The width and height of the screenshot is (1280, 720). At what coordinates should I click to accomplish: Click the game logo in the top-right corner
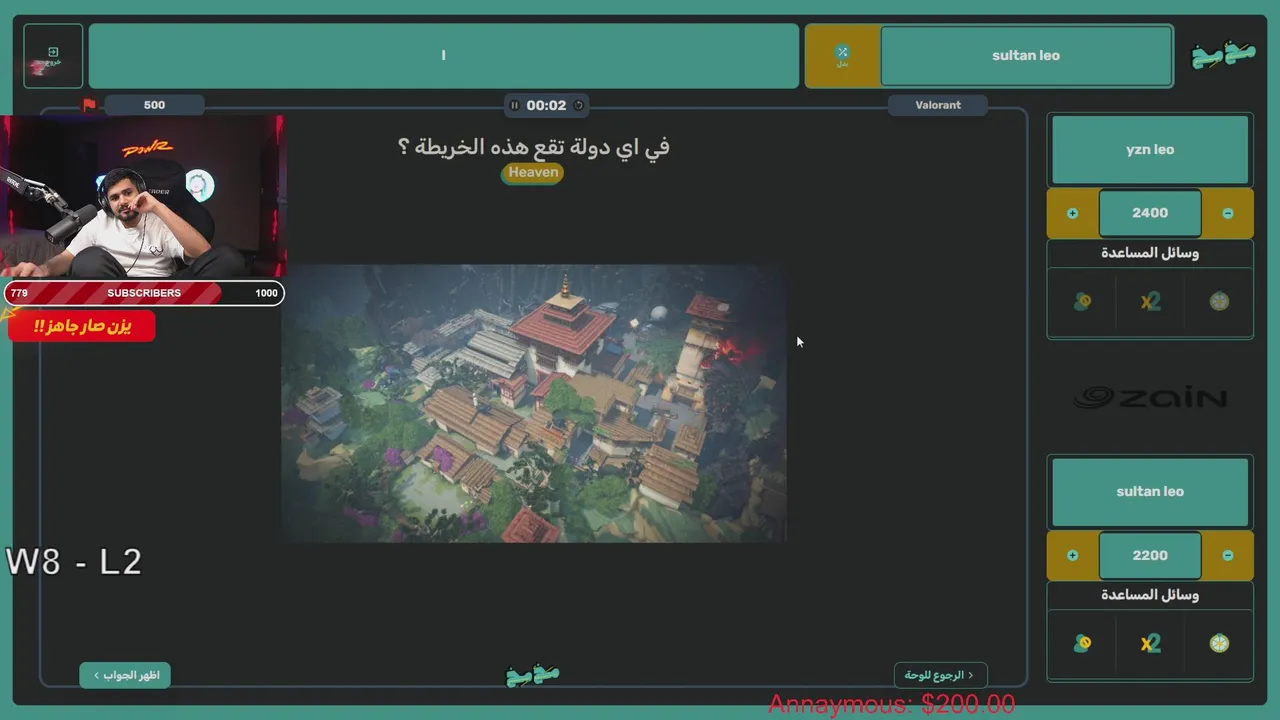(1224, 55)
